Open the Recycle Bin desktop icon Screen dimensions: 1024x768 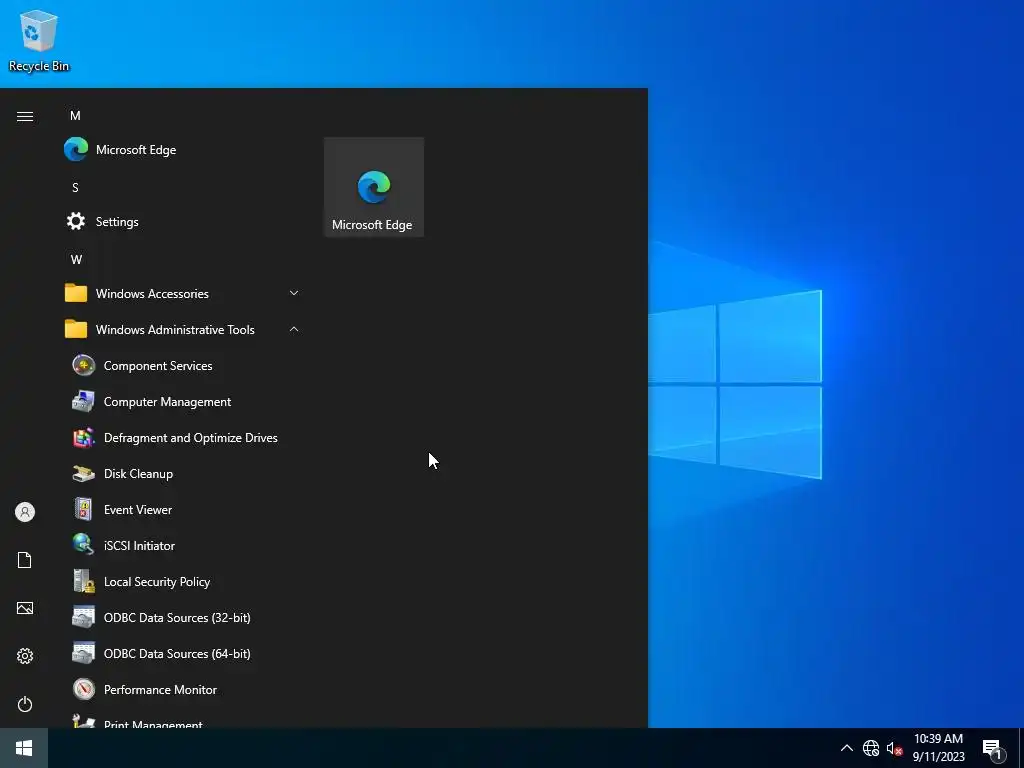tap(39, 40)
